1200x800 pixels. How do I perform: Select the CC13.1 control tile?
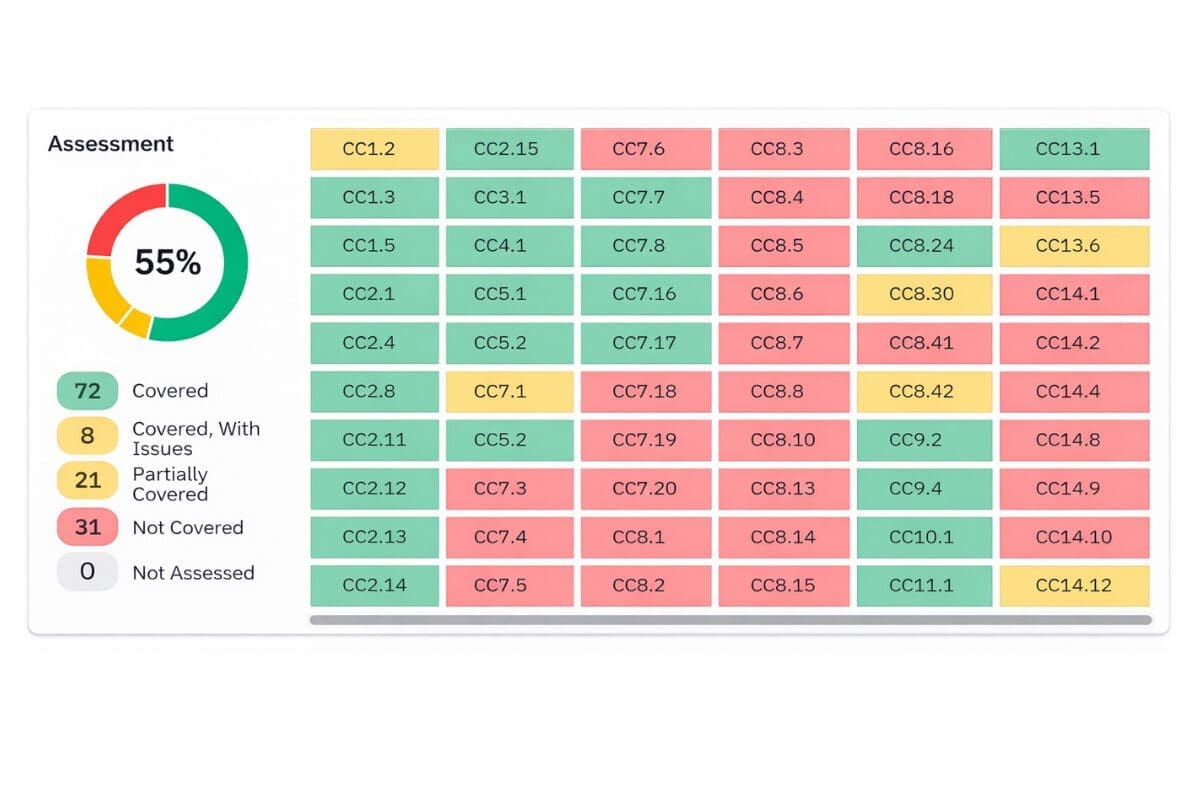click(x=1074, y=149)
